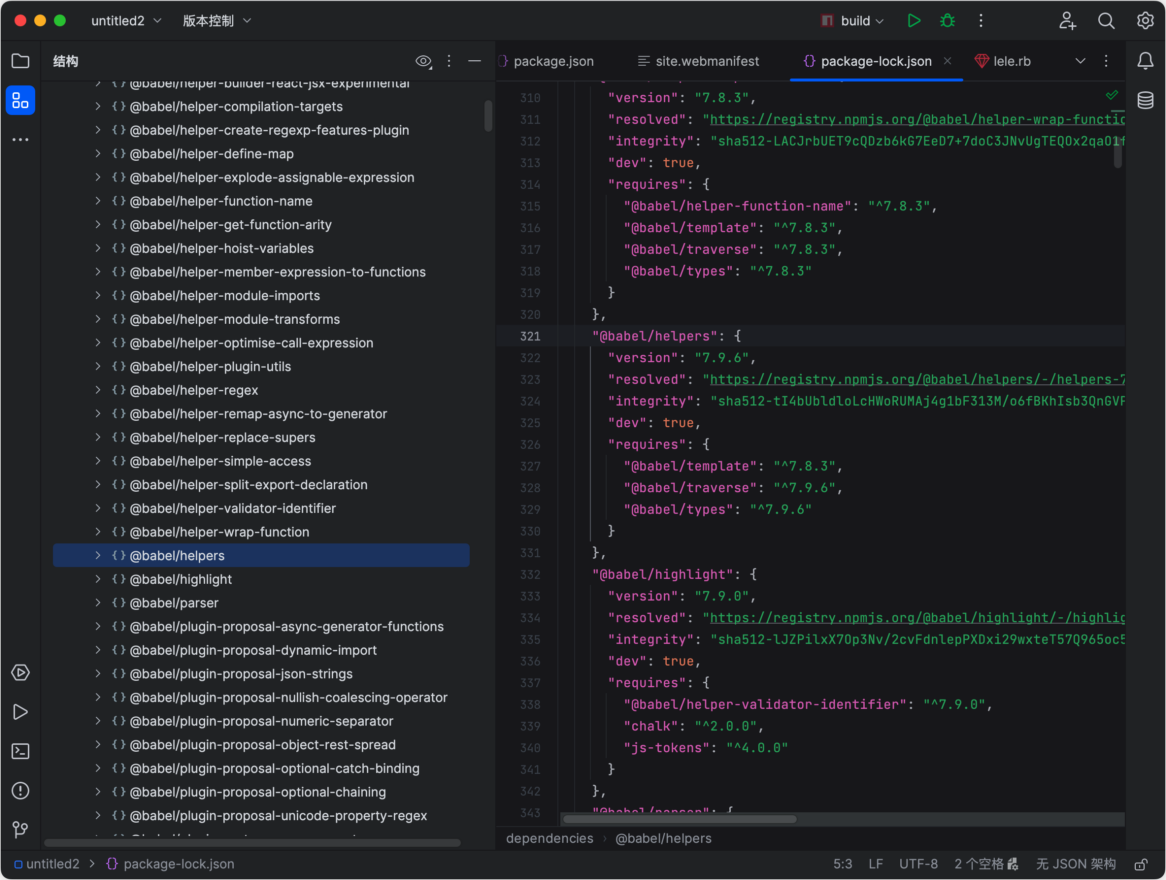Select the Structure tool window icon

[x=21, y=100]
